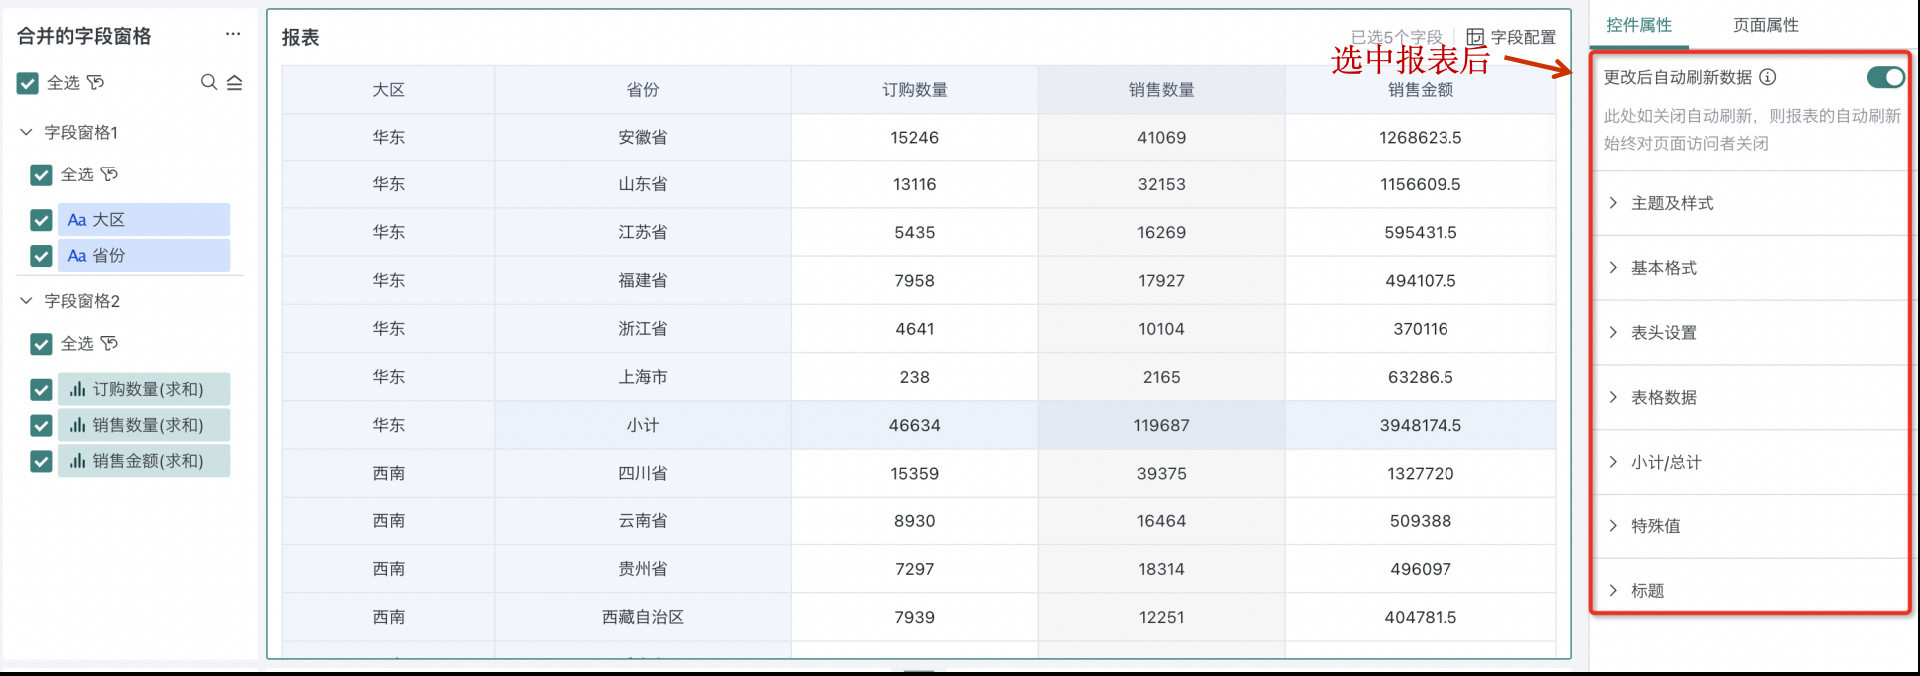Expand the 主题及样式 section

point(1672,203)
